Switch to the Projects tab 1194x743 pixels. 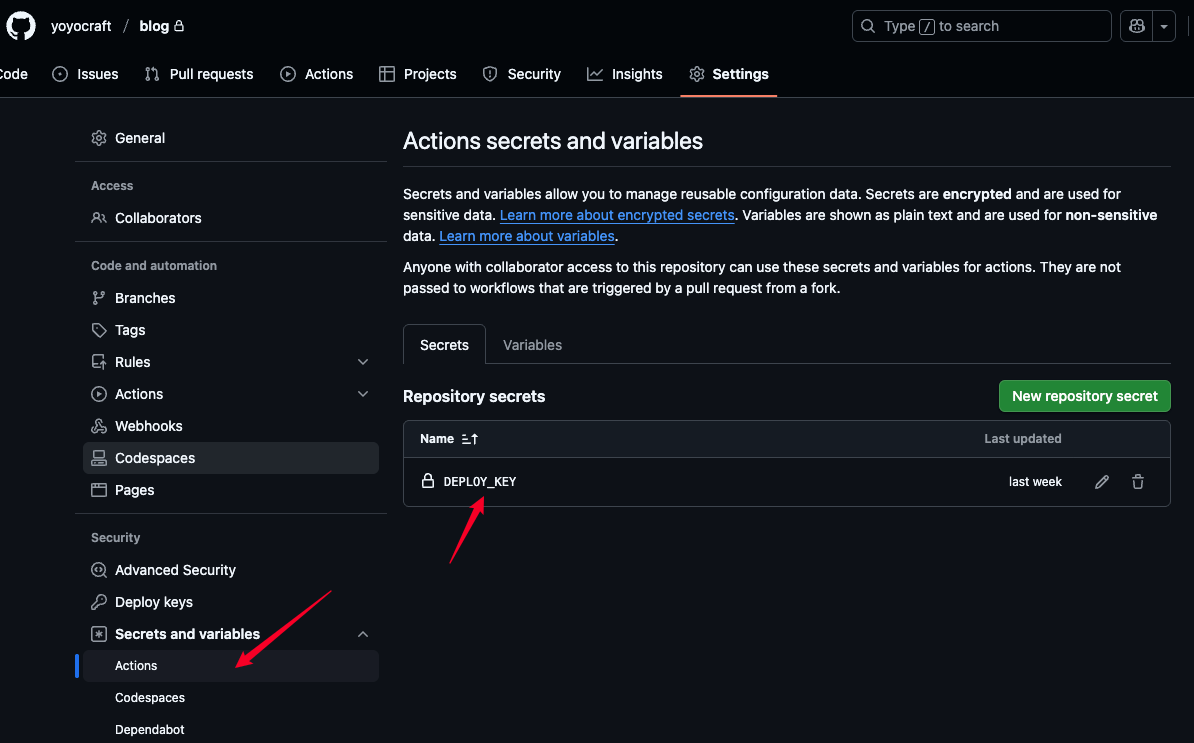[x=418, y=74]
